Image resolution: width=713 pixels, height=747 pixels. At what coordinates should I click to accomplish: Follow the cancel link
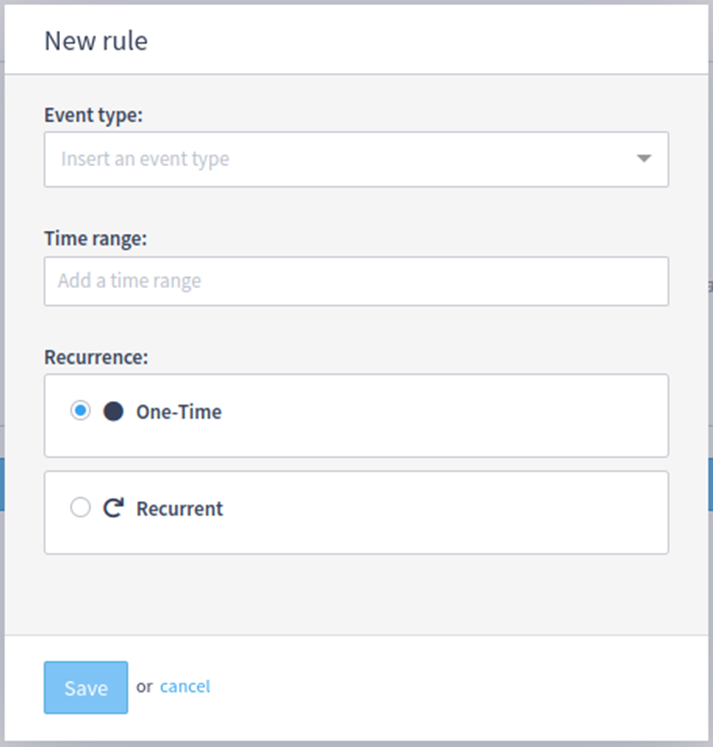[185, 686]
